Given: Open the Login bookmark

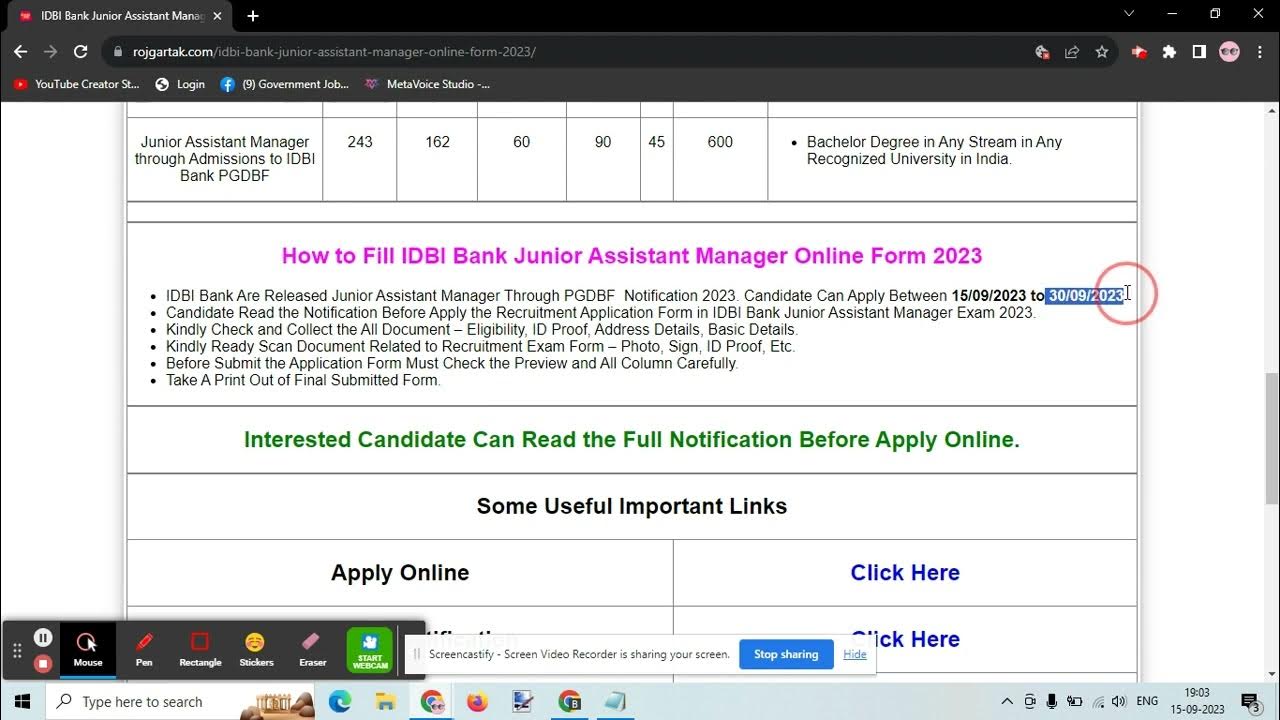Looking at the screenshot, I should click(x=180, y=84).
